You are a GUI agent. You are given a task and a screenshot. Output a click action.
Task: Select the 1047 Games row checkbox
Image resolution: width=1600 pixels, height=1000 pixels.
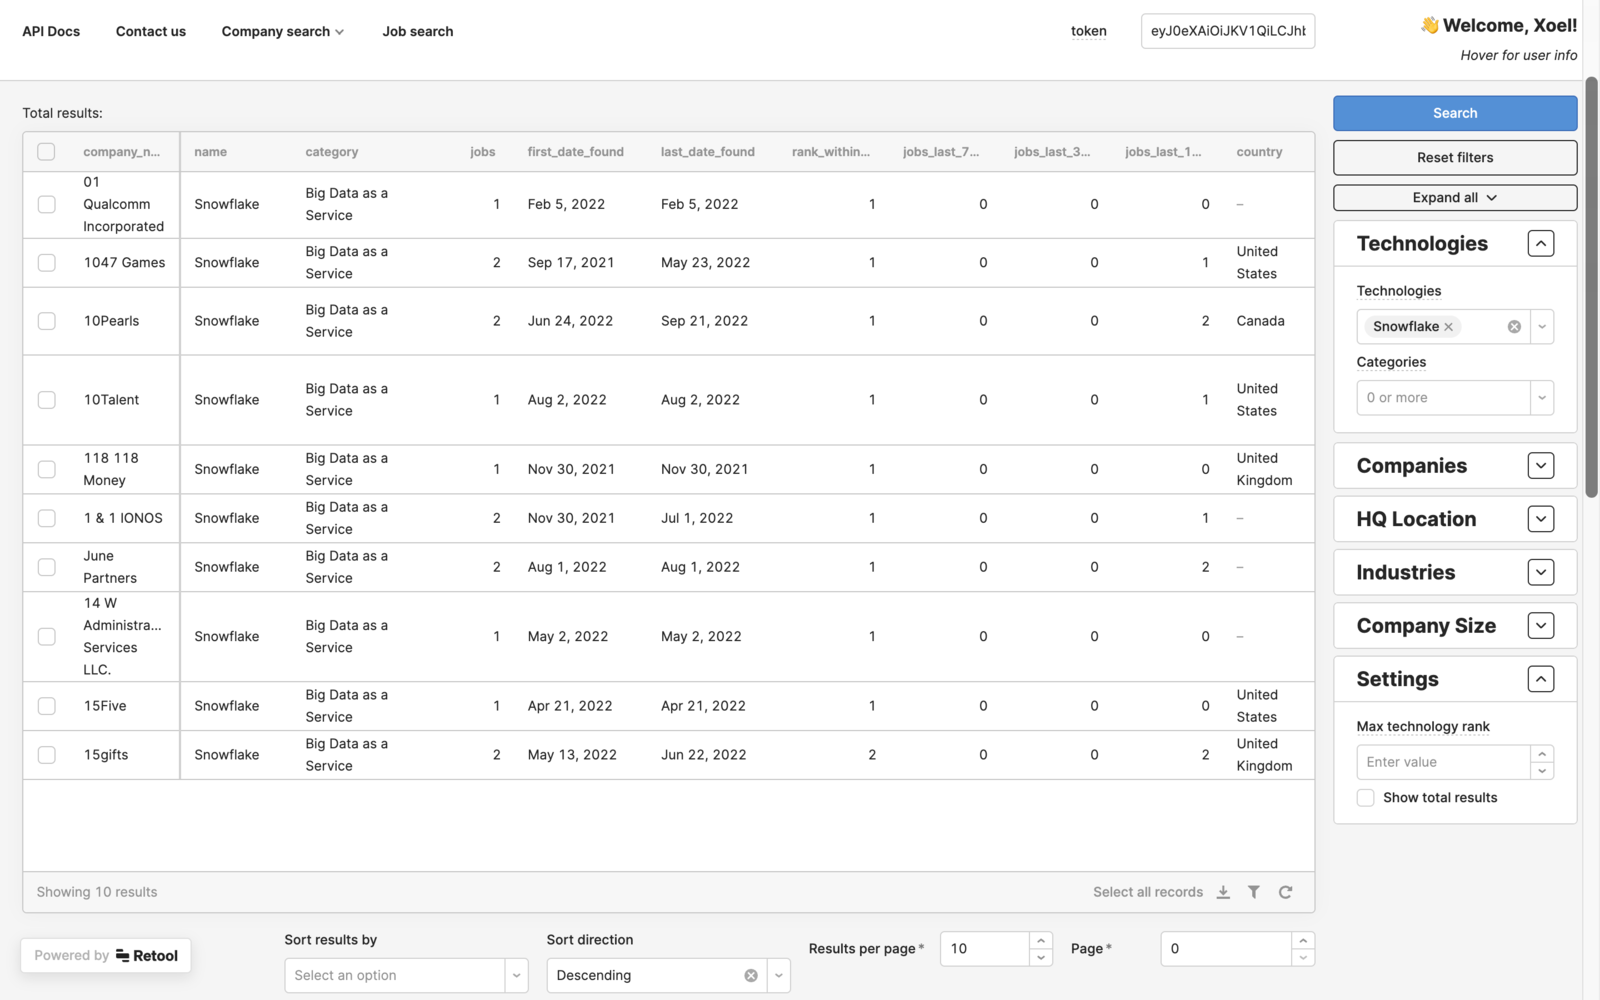[x=46, y=263]
